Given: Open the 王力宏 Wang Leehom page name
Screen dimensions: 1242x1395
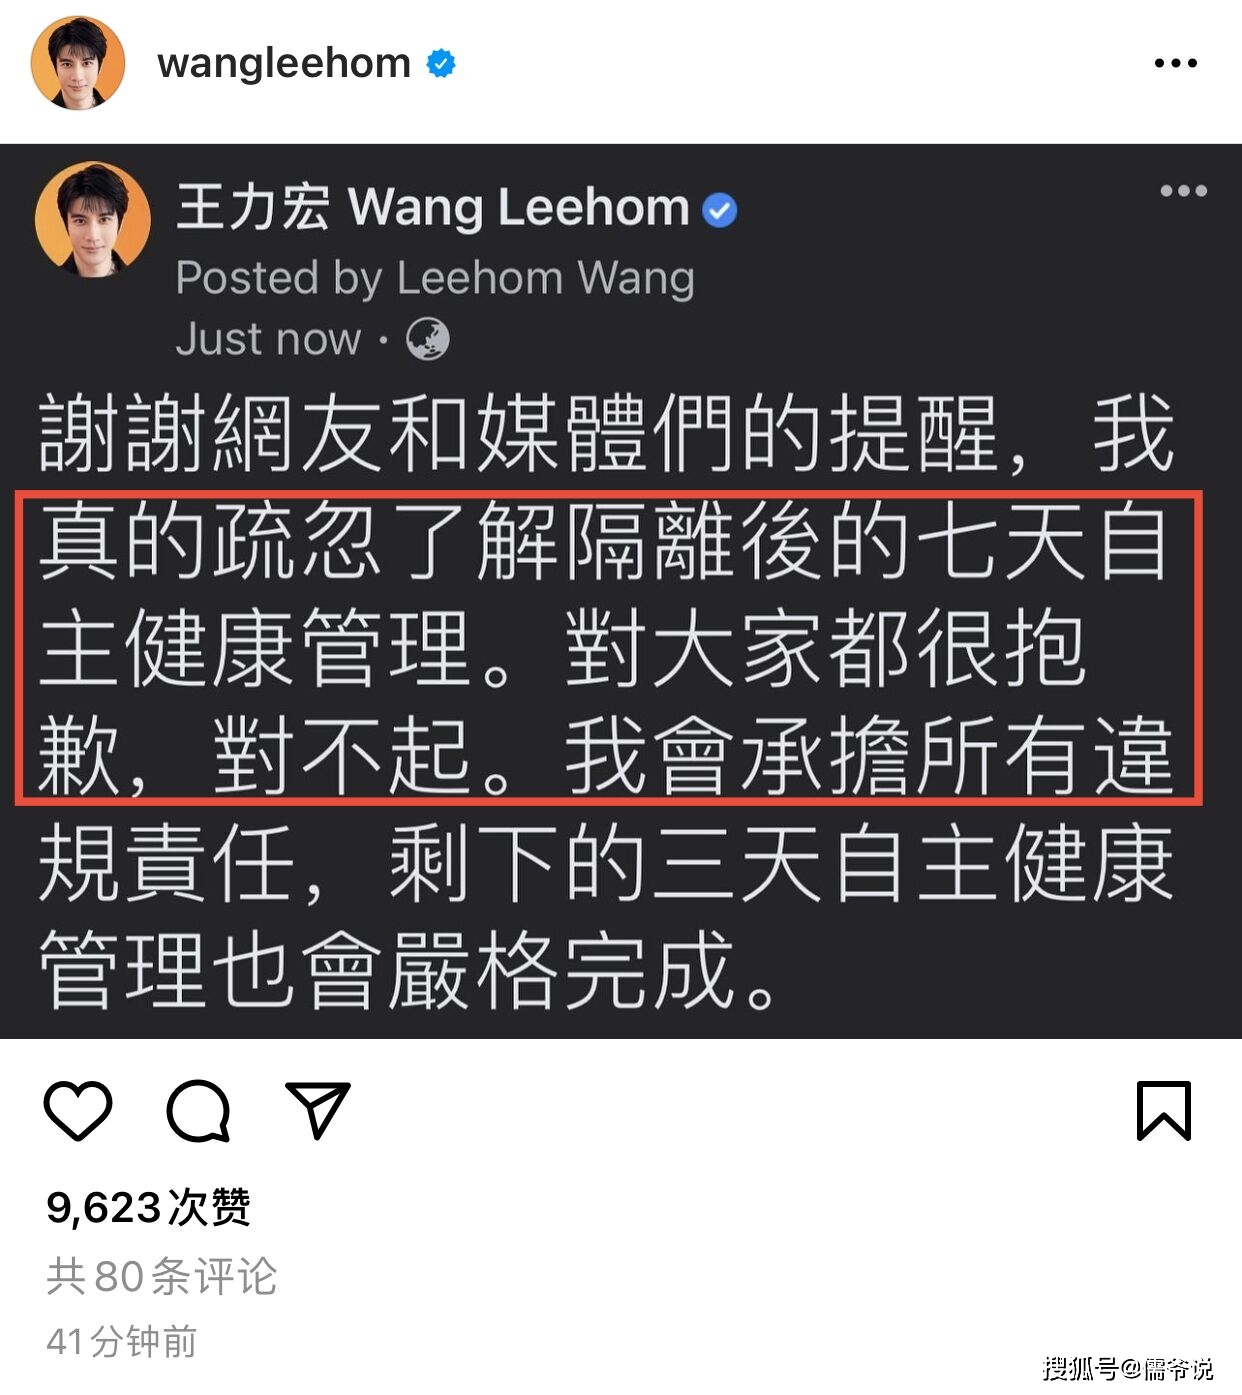Looking at the screenshot, I should click(433, 207).
